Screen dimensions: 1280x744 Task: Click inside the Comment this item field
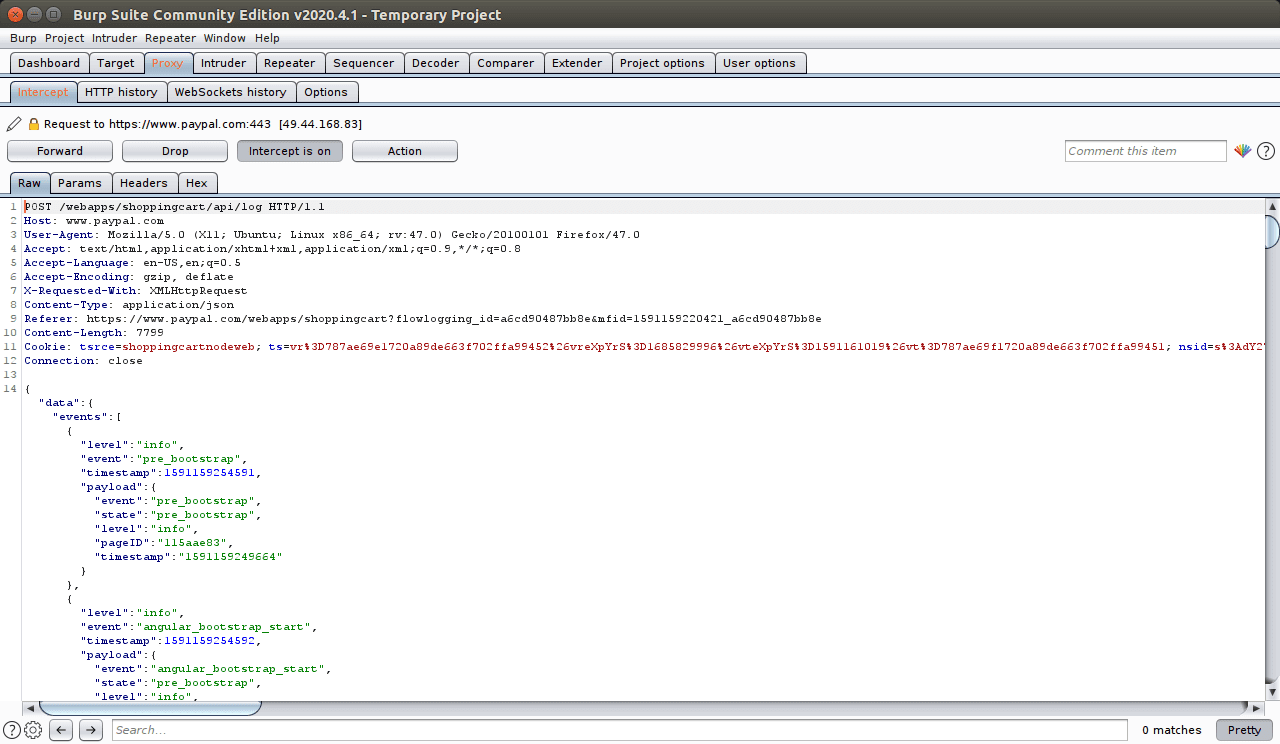pyautogui.click(x=1145, y=150)
